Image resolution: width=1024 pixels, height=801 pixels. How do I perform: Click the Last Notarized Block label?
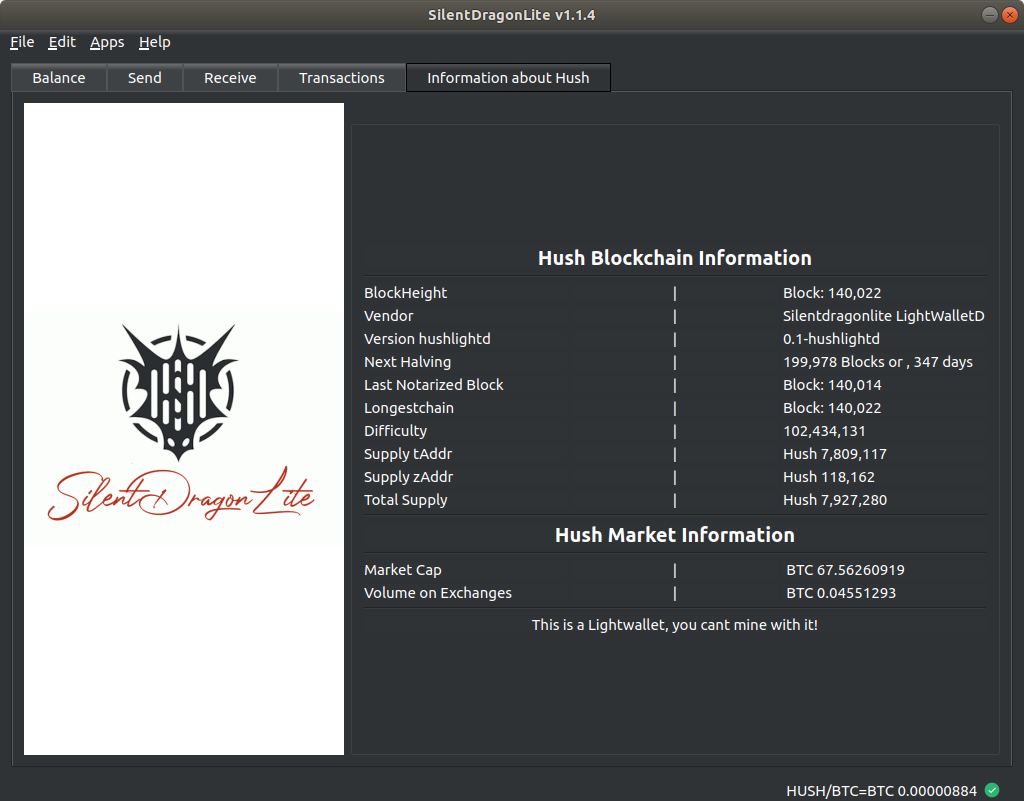[x=434, y=385]
